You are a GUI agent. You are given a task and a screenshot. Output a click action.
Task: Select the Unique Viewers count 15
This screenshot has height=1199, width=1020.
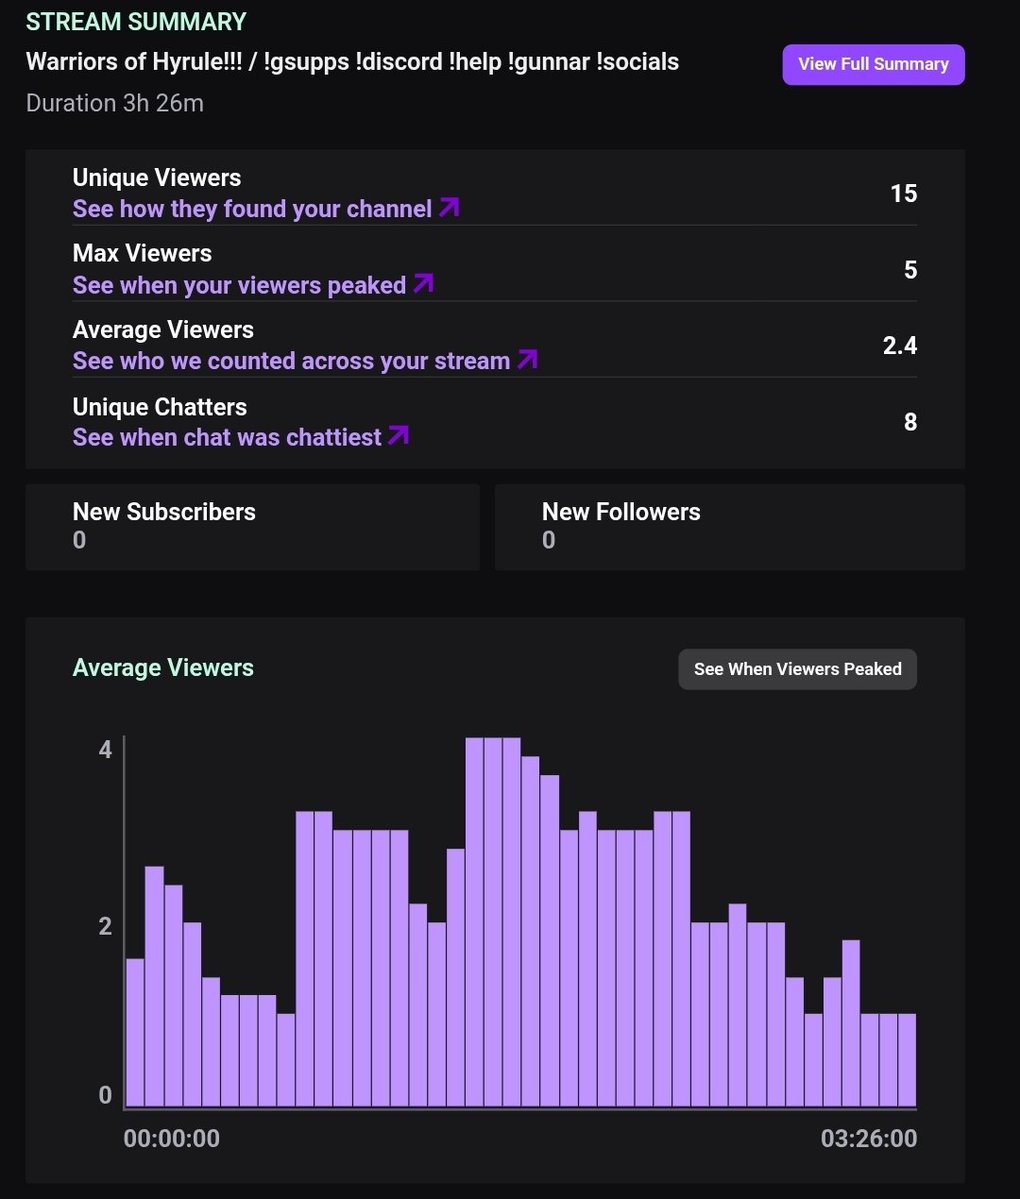[x=902, y=193]
